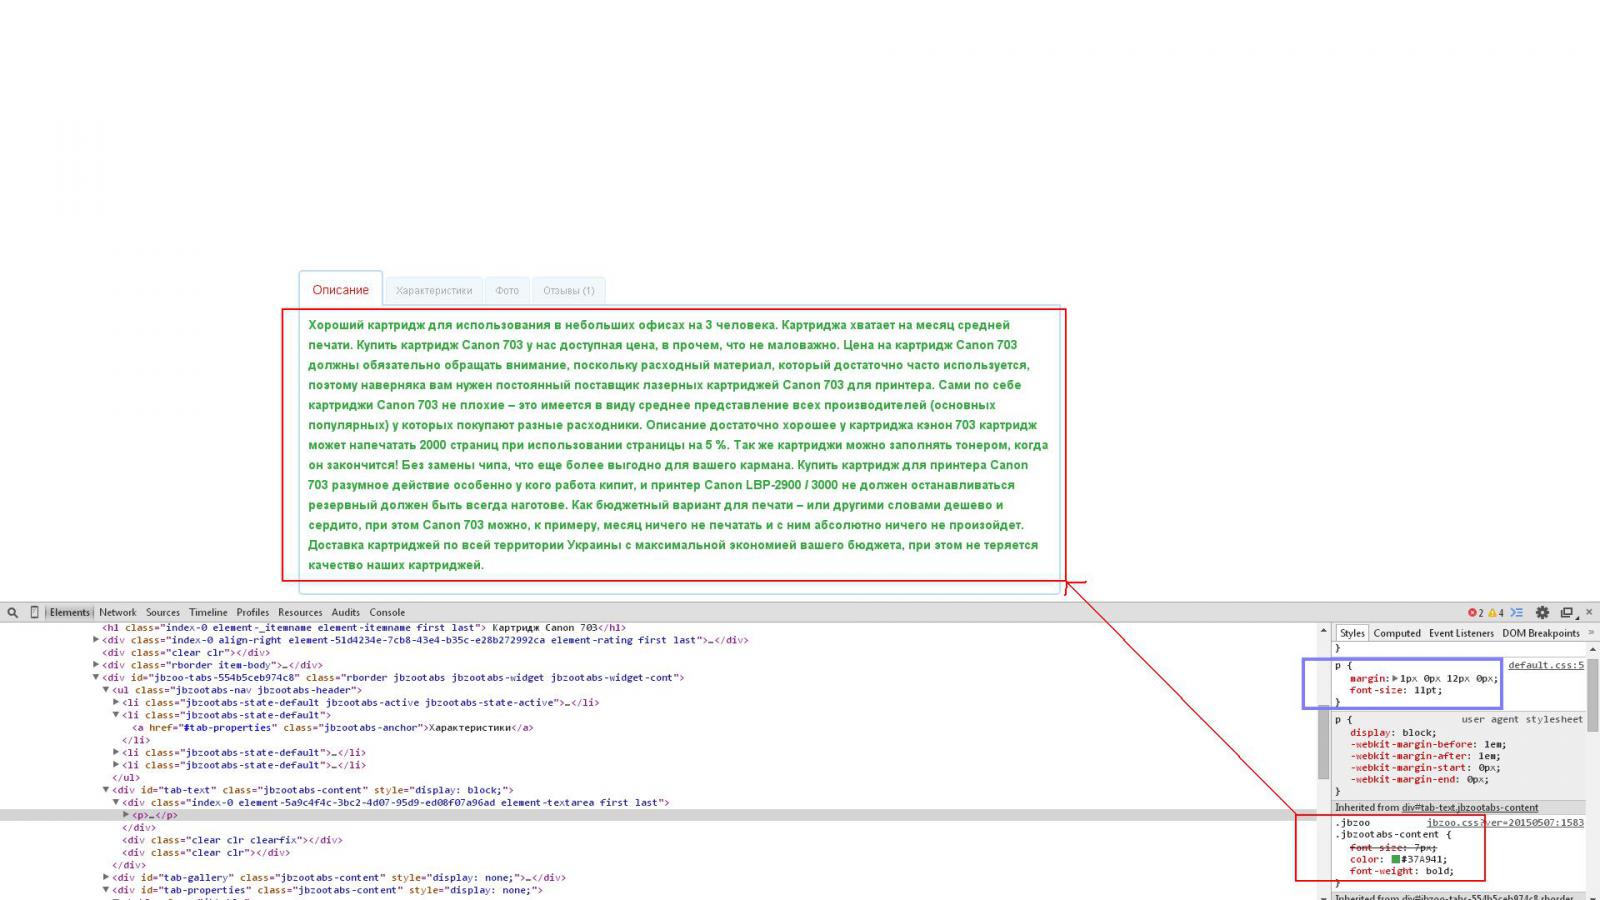Expand the selected <p> element node

tap(126, 815)
